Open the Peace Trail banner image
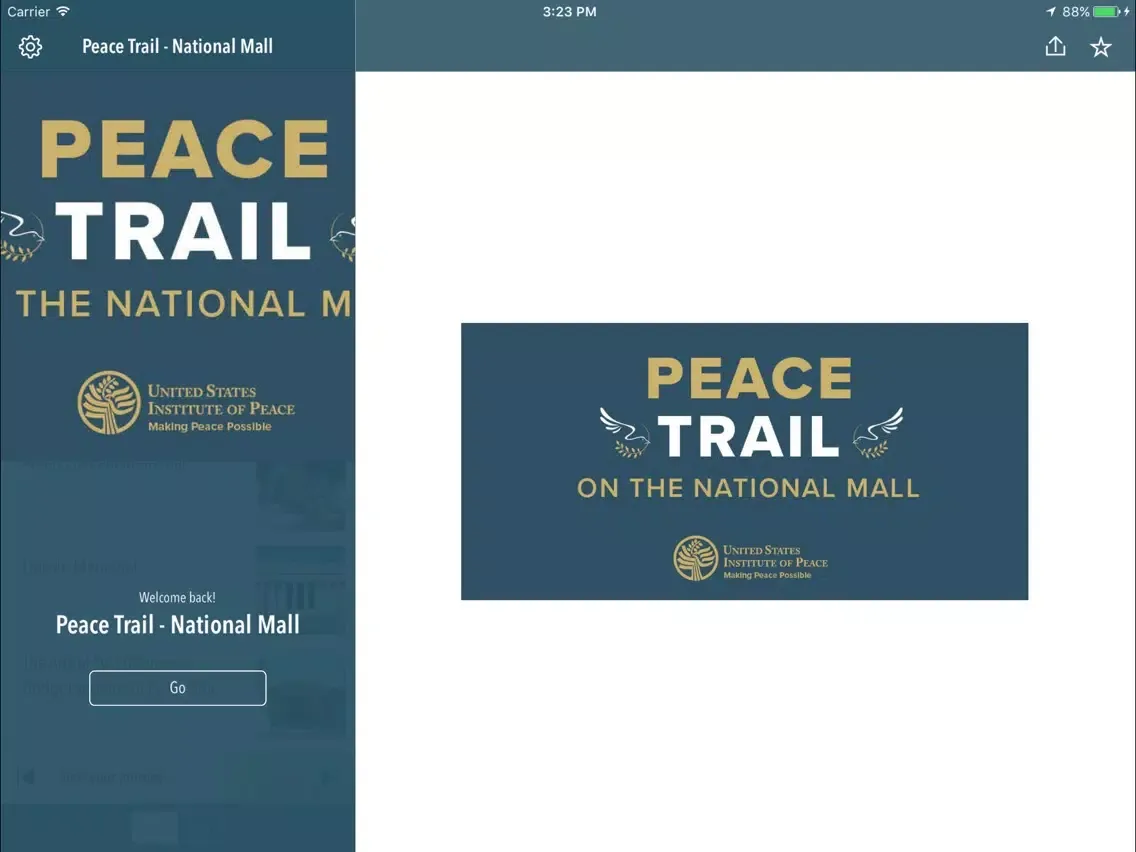The height and width of the screenshot is (852, 1136). pyautogui.click(x=744, y=462)
